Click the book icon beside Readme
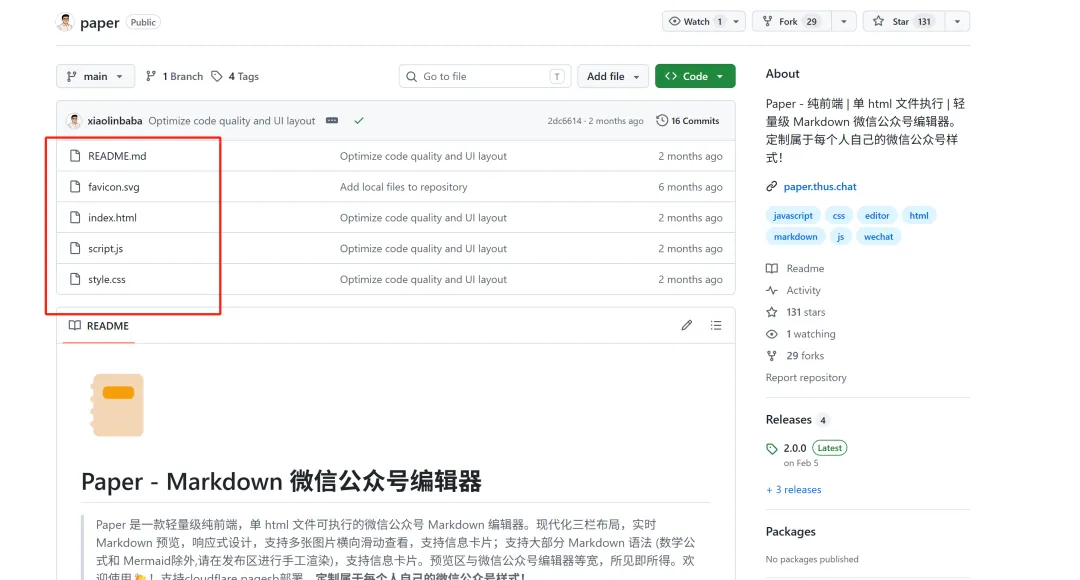The image size is (1080, 580). [772, 269]
